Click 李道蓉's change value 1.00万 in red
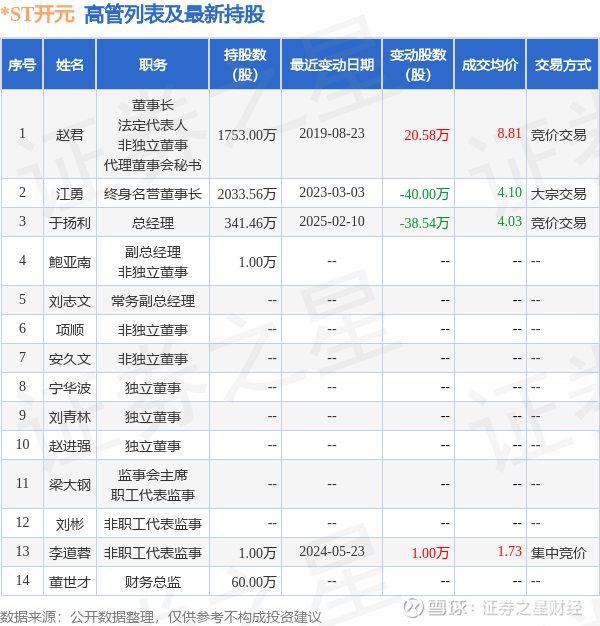Image resolution: width=600 pixels, height=626 pixels. [x=430, y=553]
